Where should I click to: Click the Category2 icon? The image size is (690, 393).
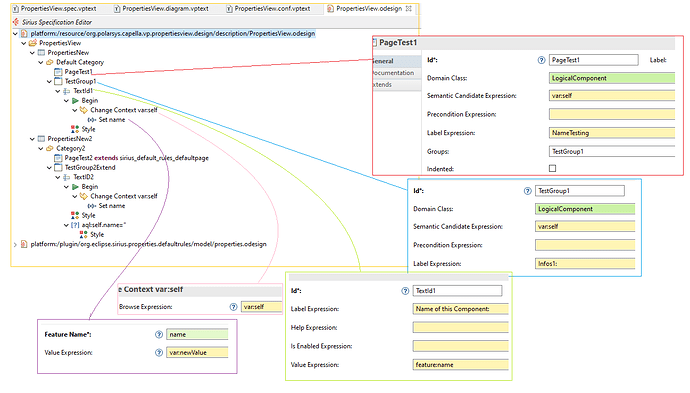50,149
